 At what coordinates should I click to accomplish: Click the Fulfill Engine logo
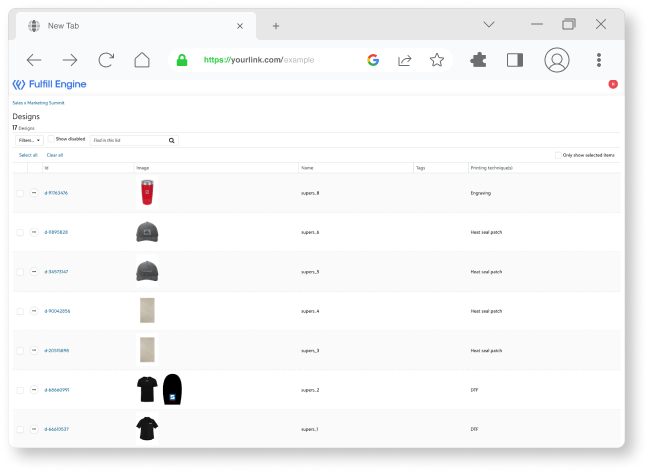49,84
